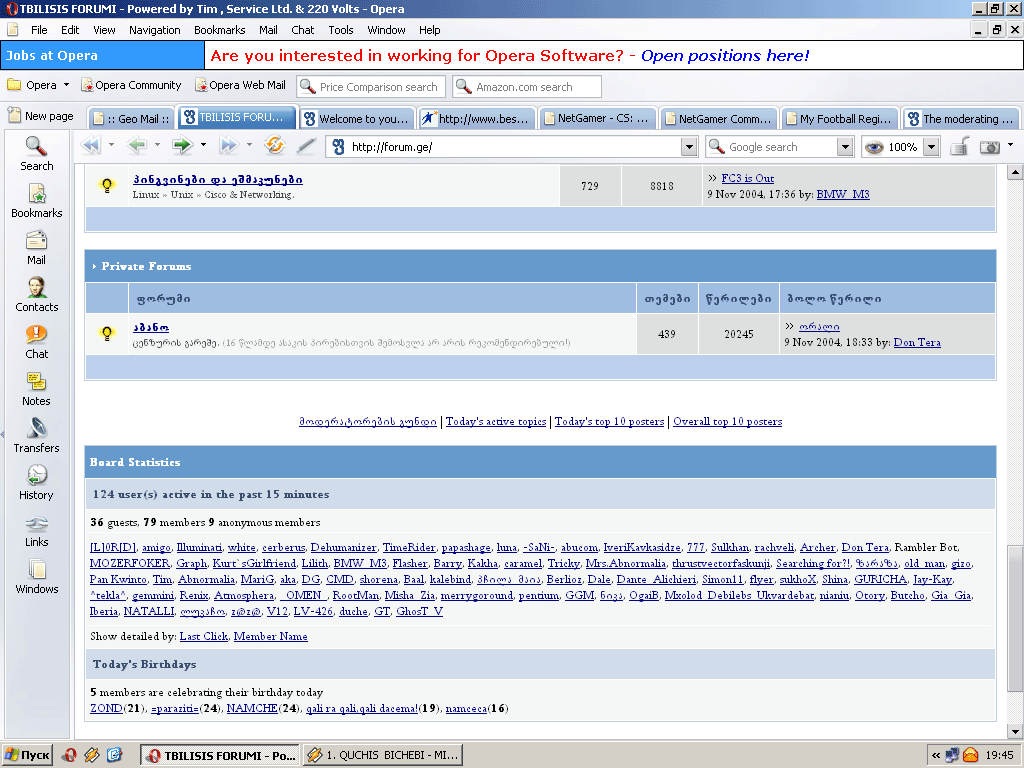Click the wand (edit) icon in toolbar
Viewport: 1024px width, 768px height.
click(x=306, y=146)
